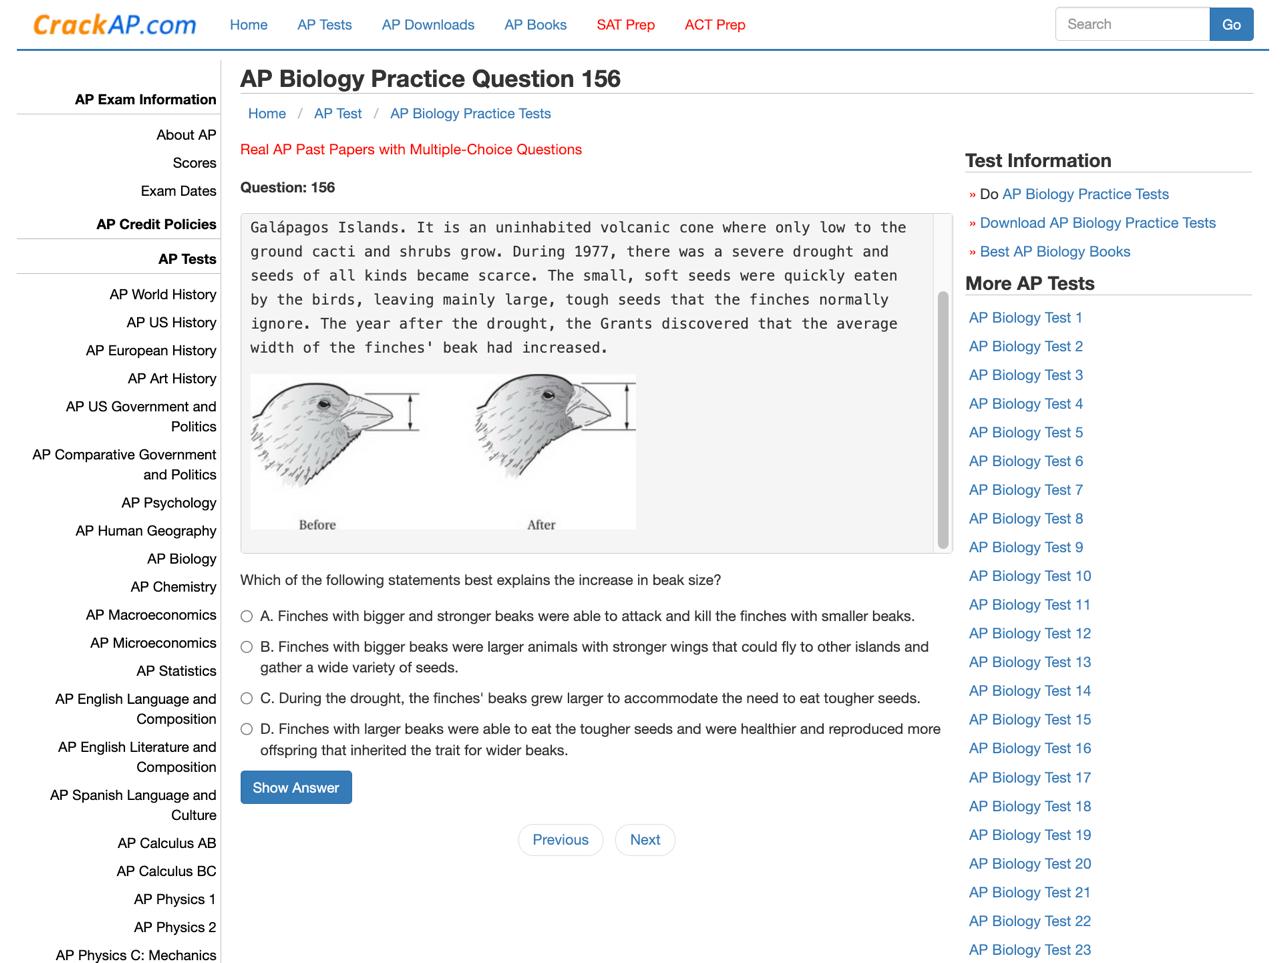Screen dimensions: 1280x963
Task: Open Scores in the sidebar
Action: coord(195,162)
